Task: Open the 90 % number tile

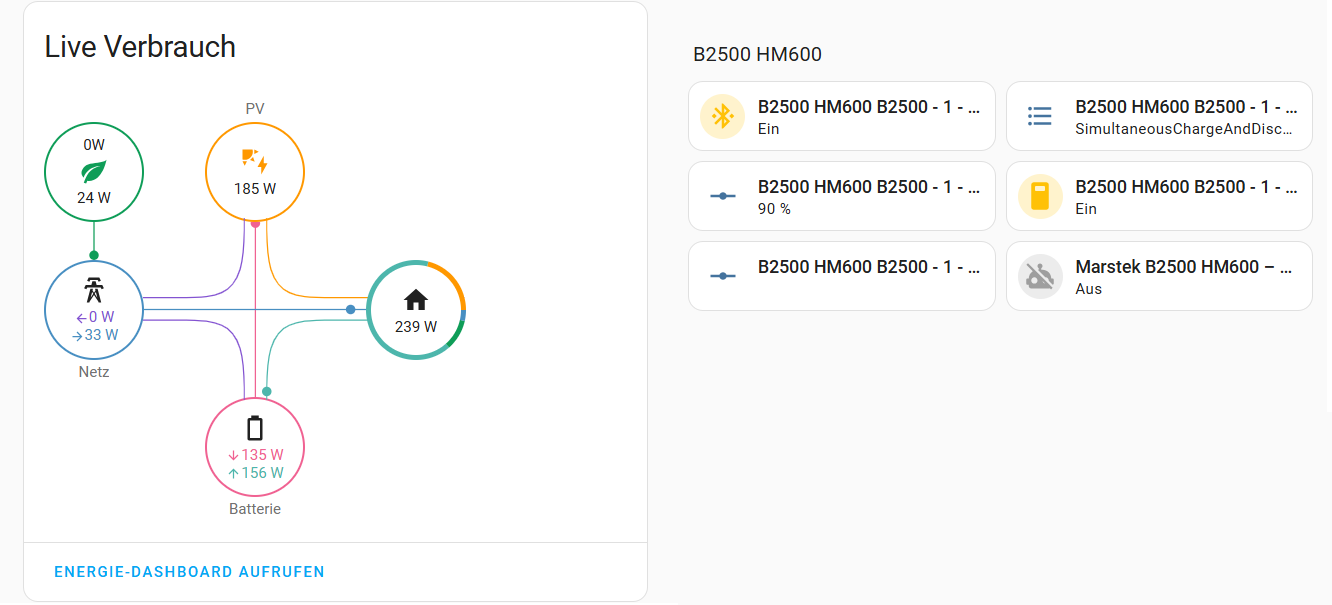Action: [x=842, y=196]
